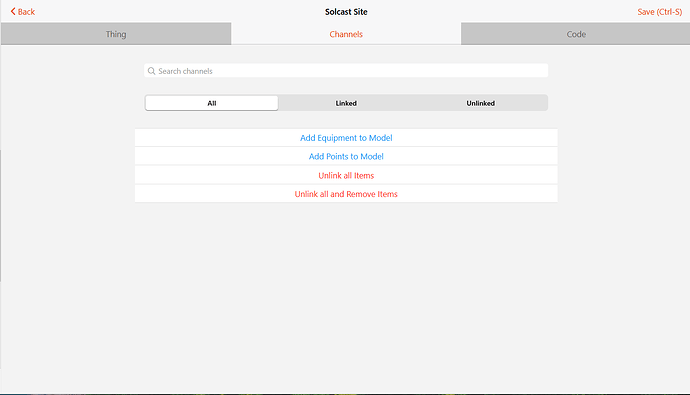Viewport: 690px width, 395px height.
Task: Choose Unlink all and Remove Items
Action: (346, 194)
